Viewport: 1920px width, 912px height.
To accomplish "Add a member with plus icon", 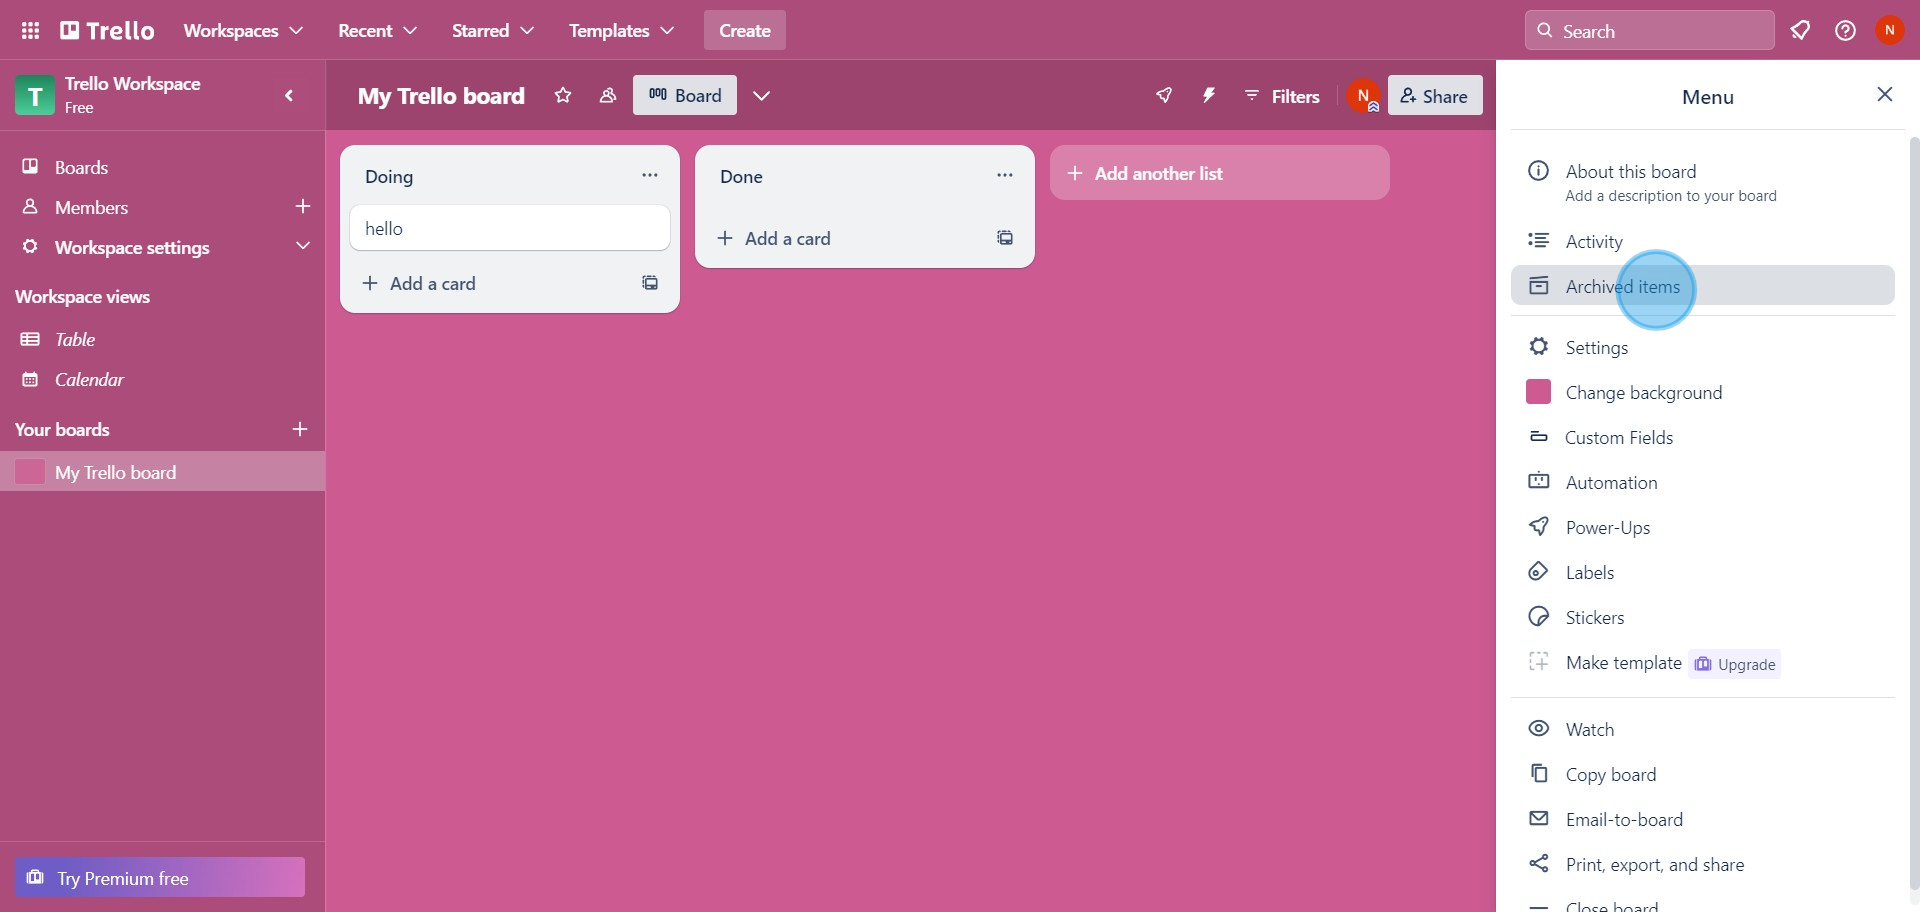I will click(x=303, y=207).
